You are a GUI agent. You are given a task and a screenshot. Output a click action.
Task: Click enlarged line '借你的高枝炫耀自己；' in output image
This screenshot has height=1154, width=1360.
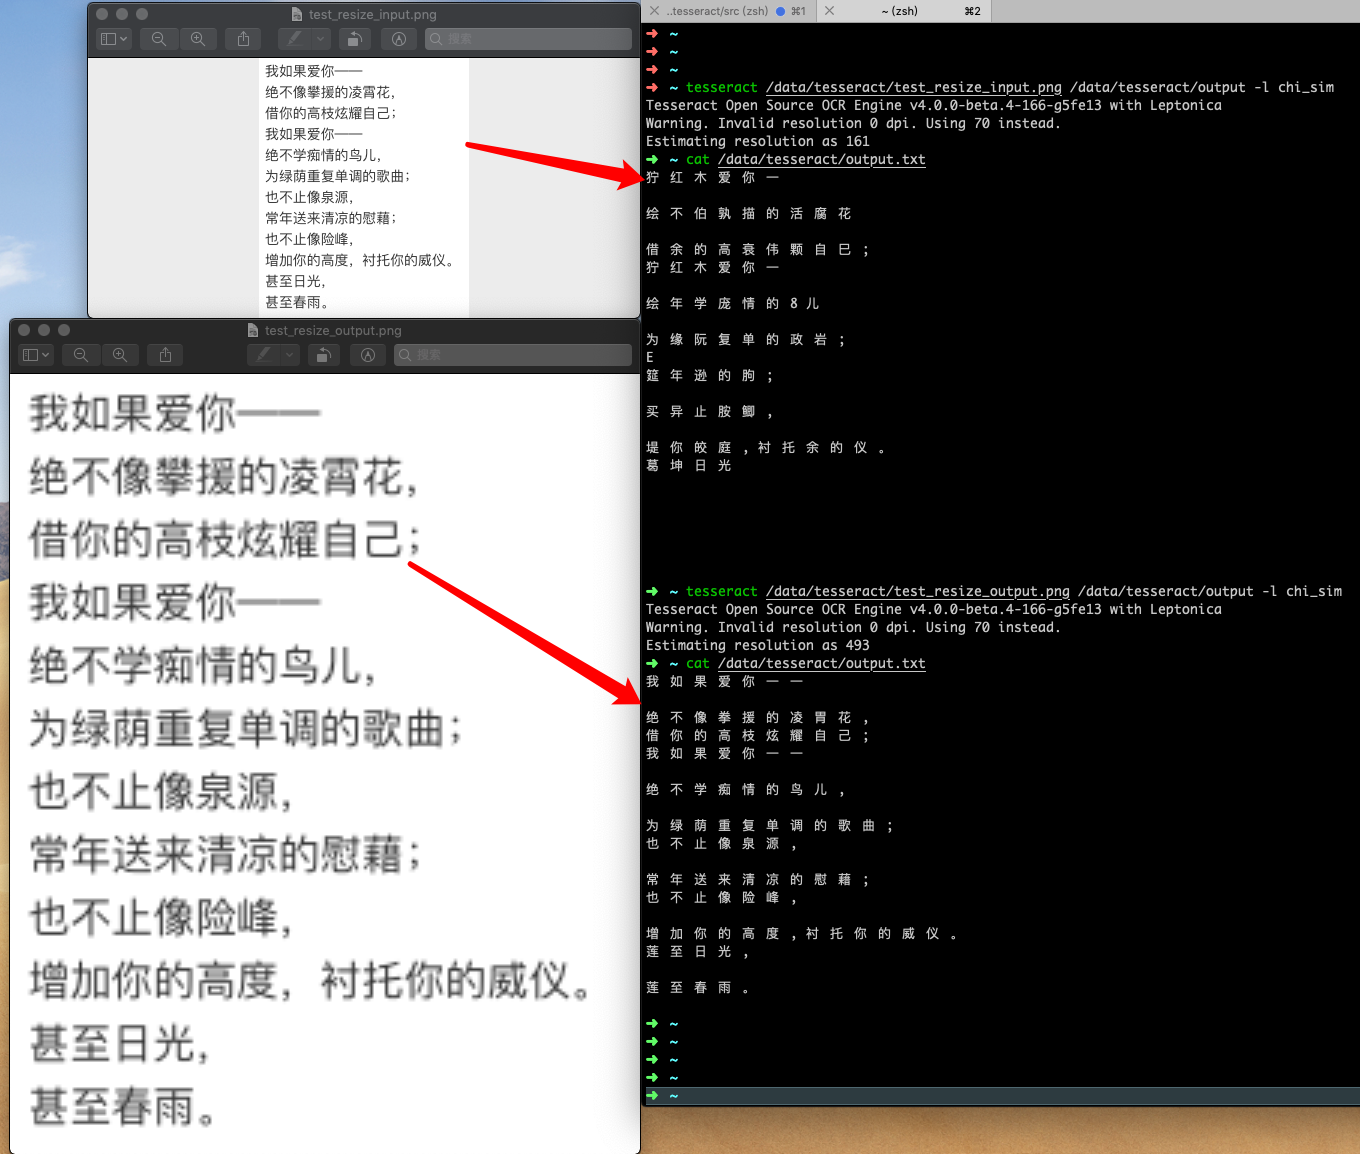[x=226, y=538]
